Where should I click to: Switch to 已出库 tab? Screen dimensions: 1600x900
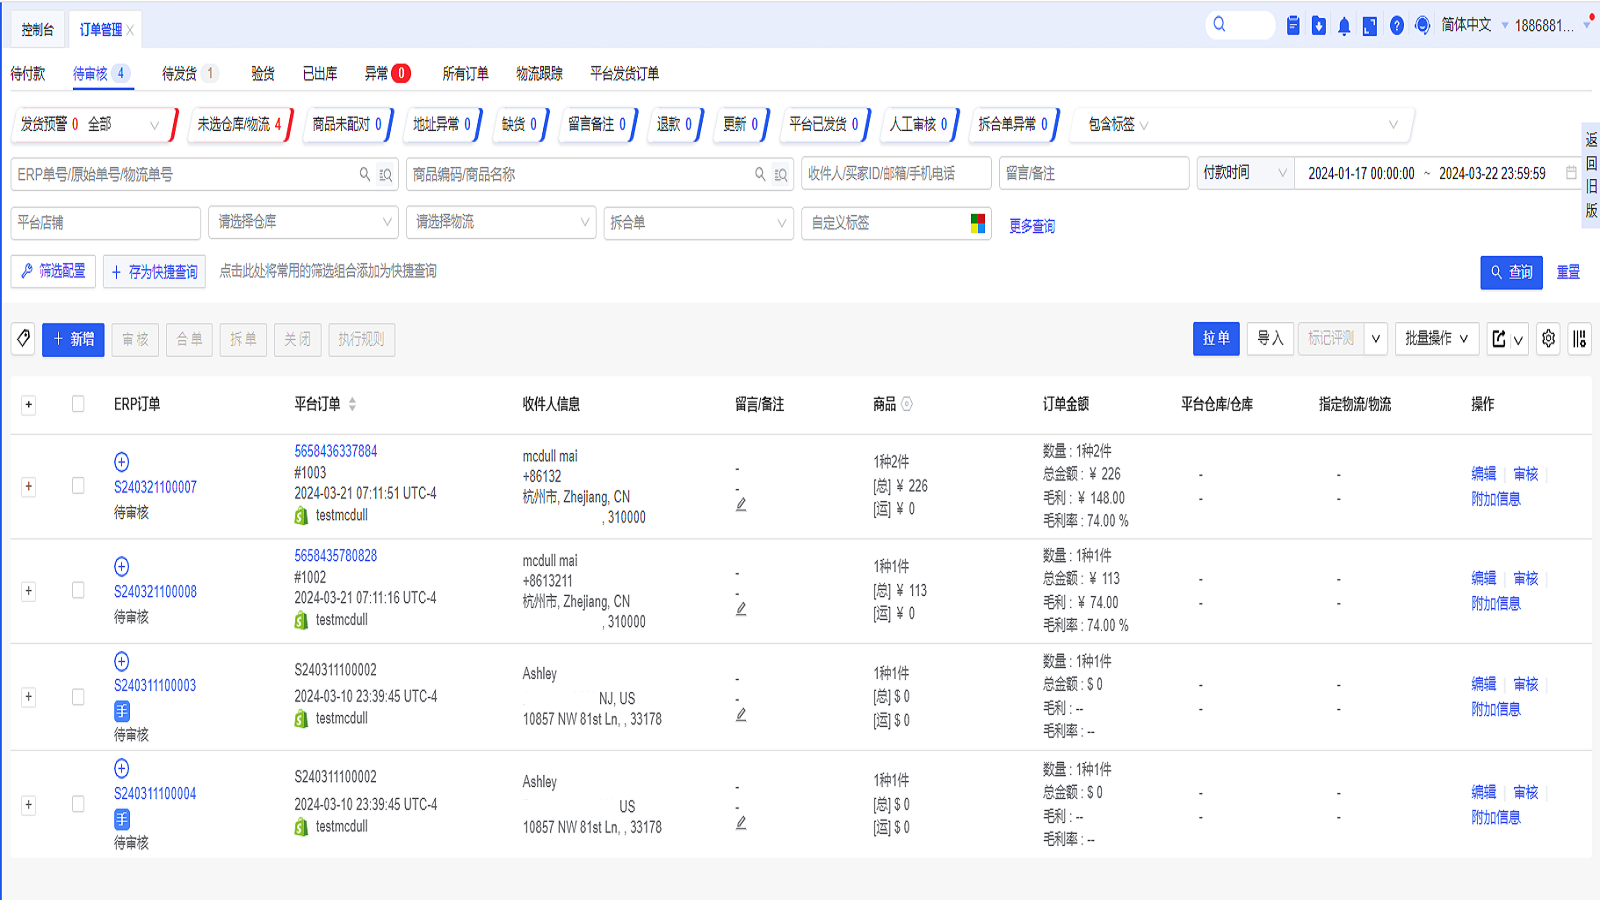(320, 73)
